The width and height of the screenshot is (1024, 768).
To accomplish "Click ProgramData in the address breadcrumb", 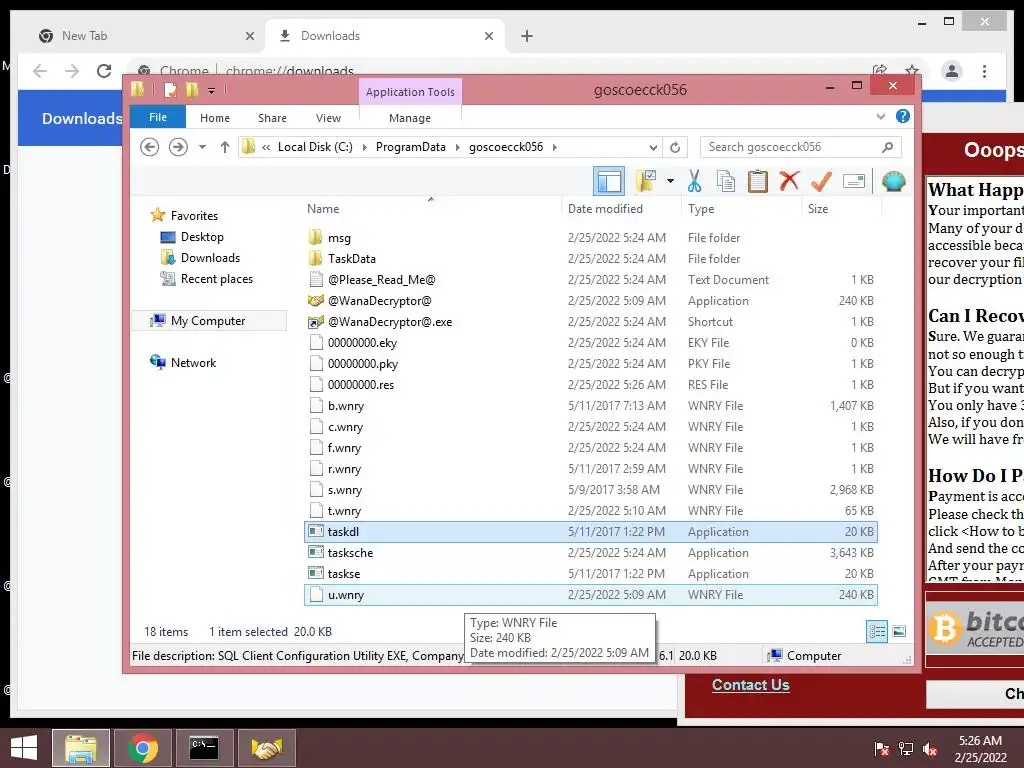I will [x=411, y=147].
